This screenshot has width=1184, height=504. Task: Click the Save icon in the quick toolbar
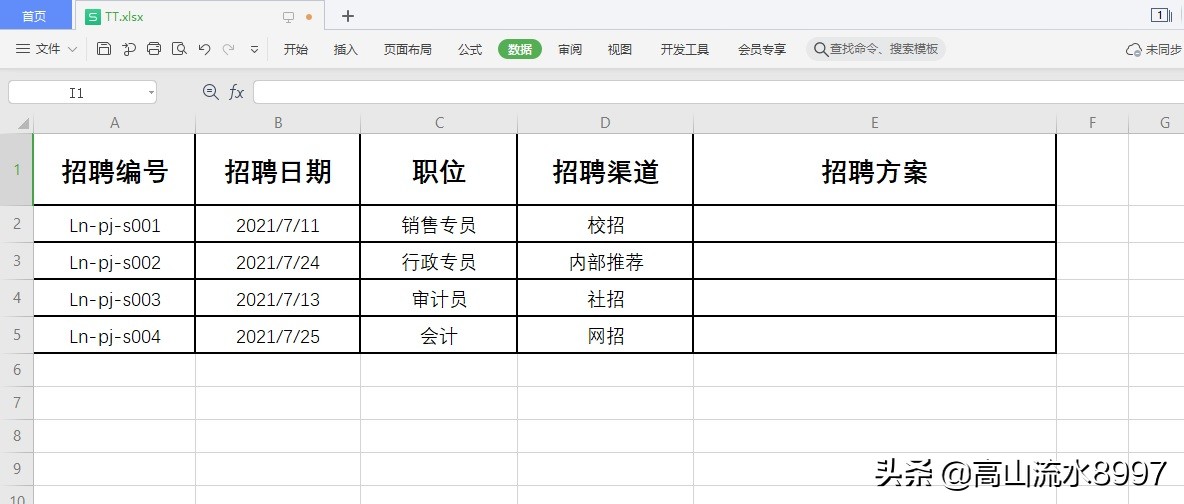104,49
